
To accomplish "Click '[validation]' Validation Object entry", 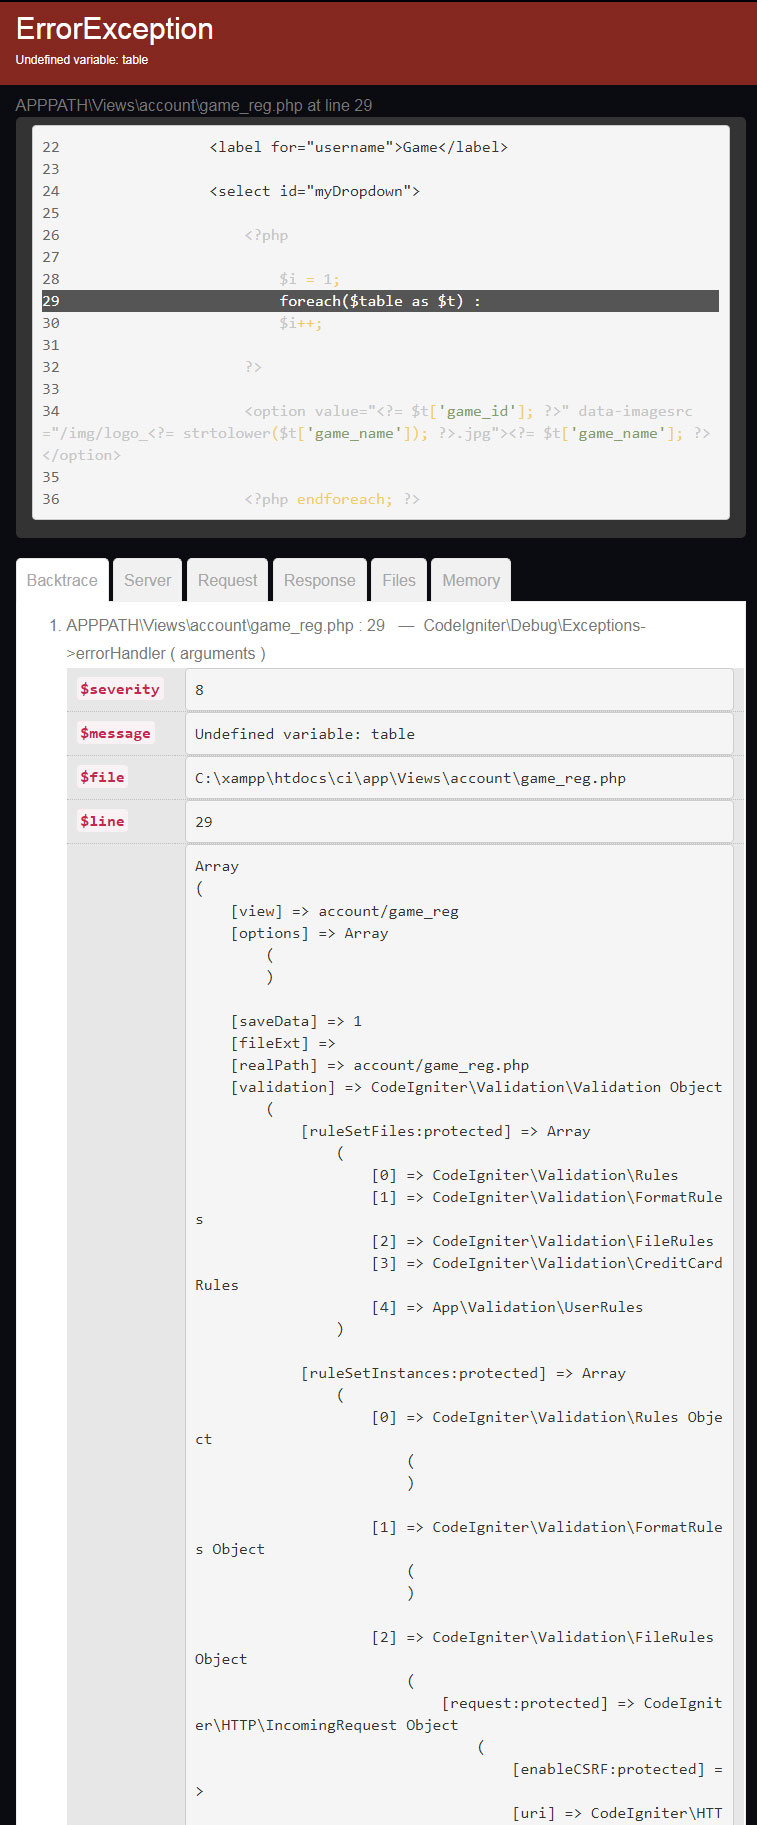I will (476, 1087).
